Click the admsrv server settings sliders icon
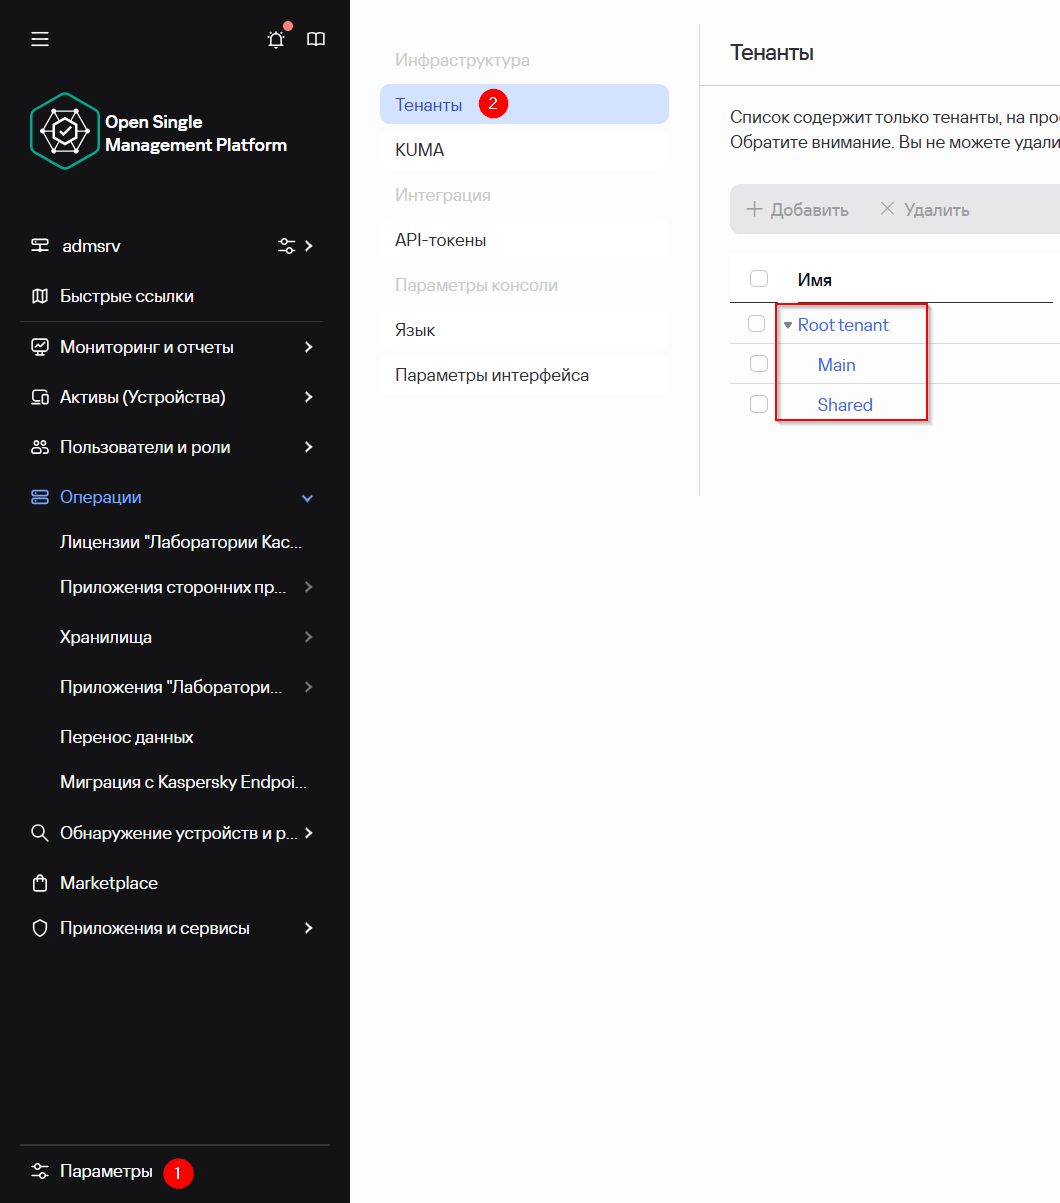1060x1203 pixels. [x=286, y=246]
